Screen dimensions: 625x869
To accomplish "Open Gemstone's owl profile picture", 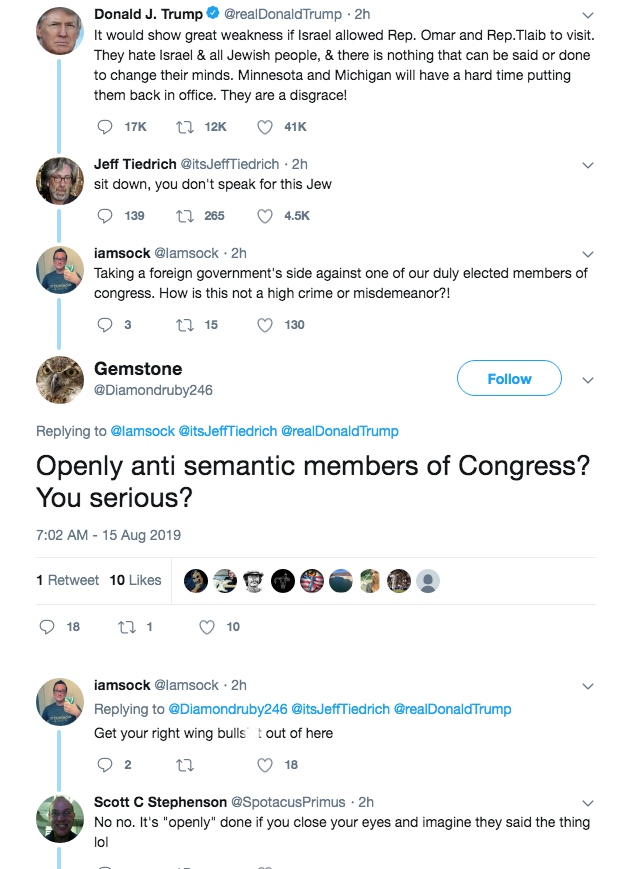I will pyautogui.click(x=59, y=380).
